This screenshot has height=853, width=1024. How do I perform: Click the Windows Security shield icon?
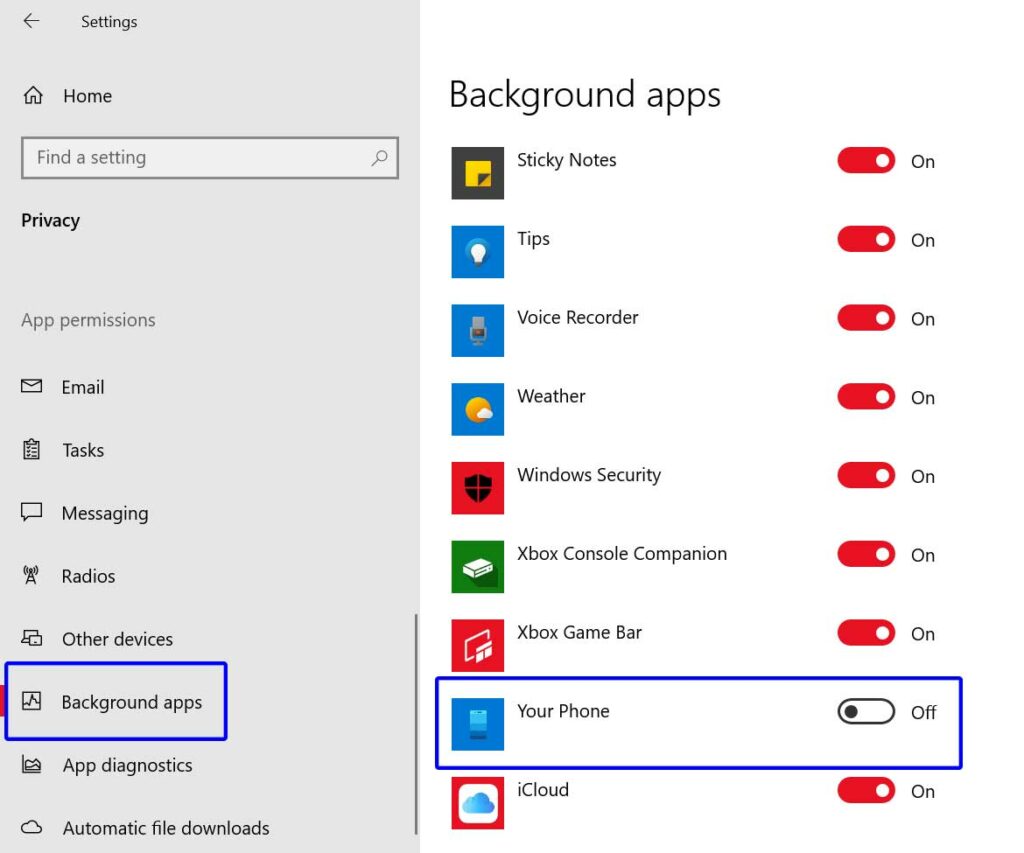(x=477, y=488)
